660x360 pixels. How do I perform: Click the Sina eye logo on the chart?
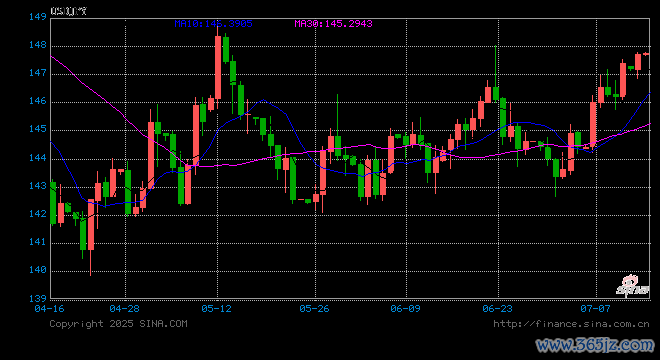coord(633,286)
